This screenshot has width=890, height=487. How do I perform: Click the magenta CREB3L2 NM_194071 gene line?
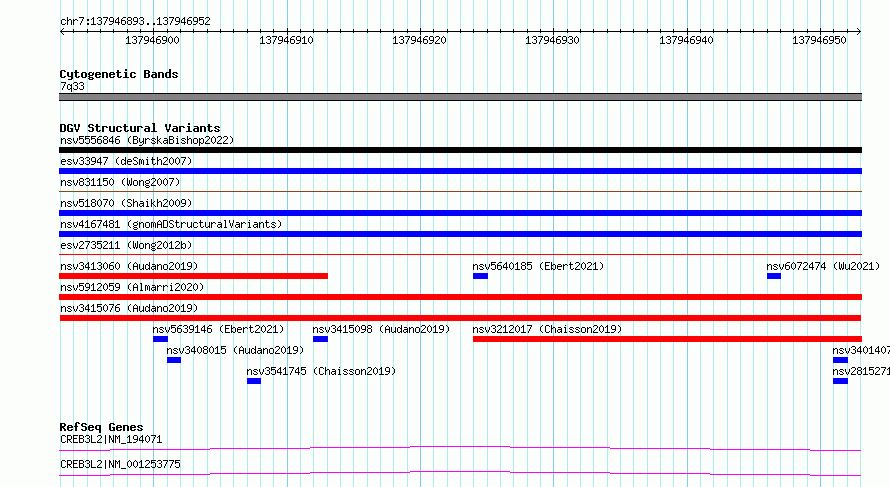tap(460, 448)
